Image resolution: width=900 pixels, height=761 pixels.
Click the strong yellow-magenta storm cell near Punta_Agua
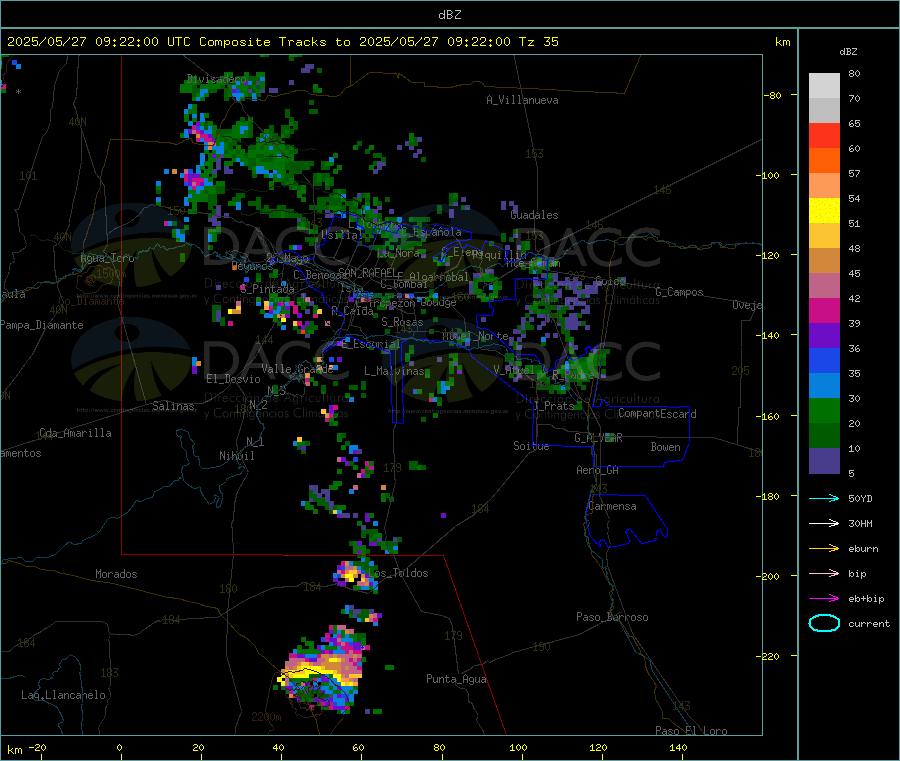pos(323,670)
